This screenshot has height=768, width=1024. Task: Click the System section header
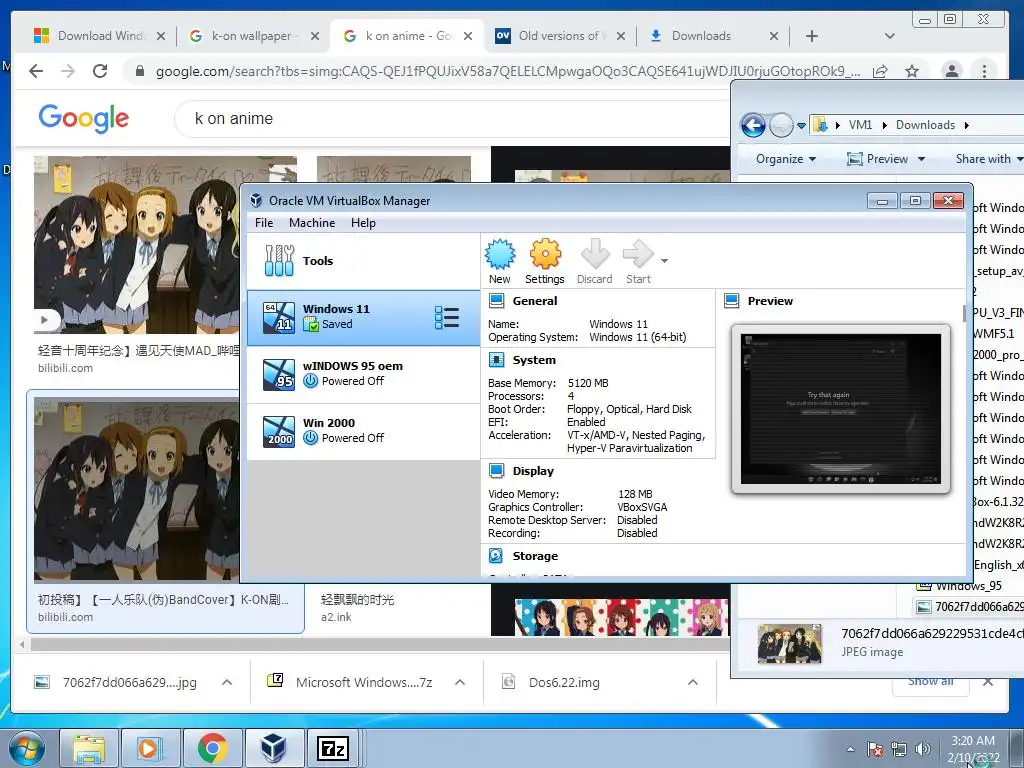[534, 360]
